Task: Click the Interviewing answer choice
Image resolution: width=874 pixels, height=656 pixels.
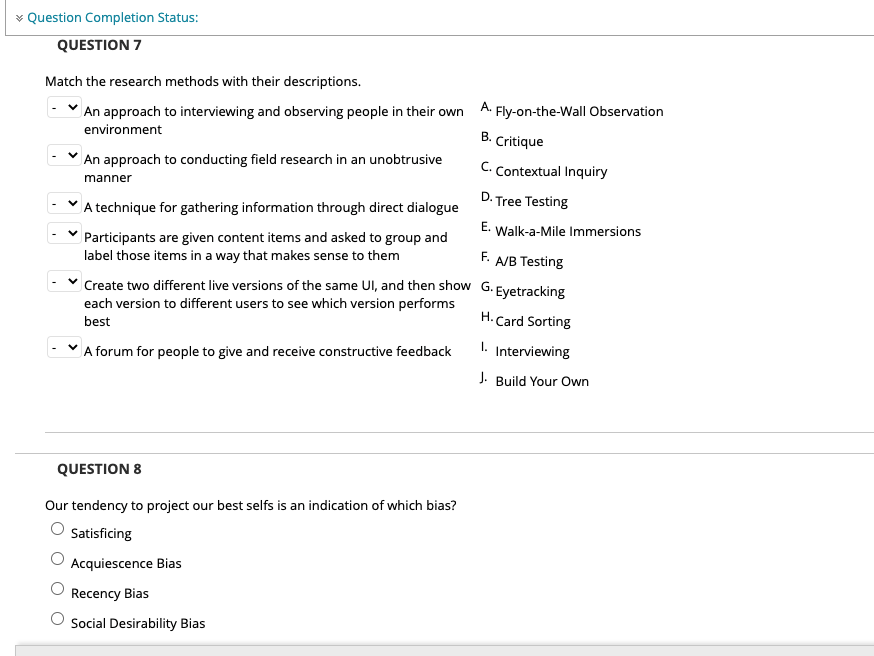Action: (x=532, y=351)
